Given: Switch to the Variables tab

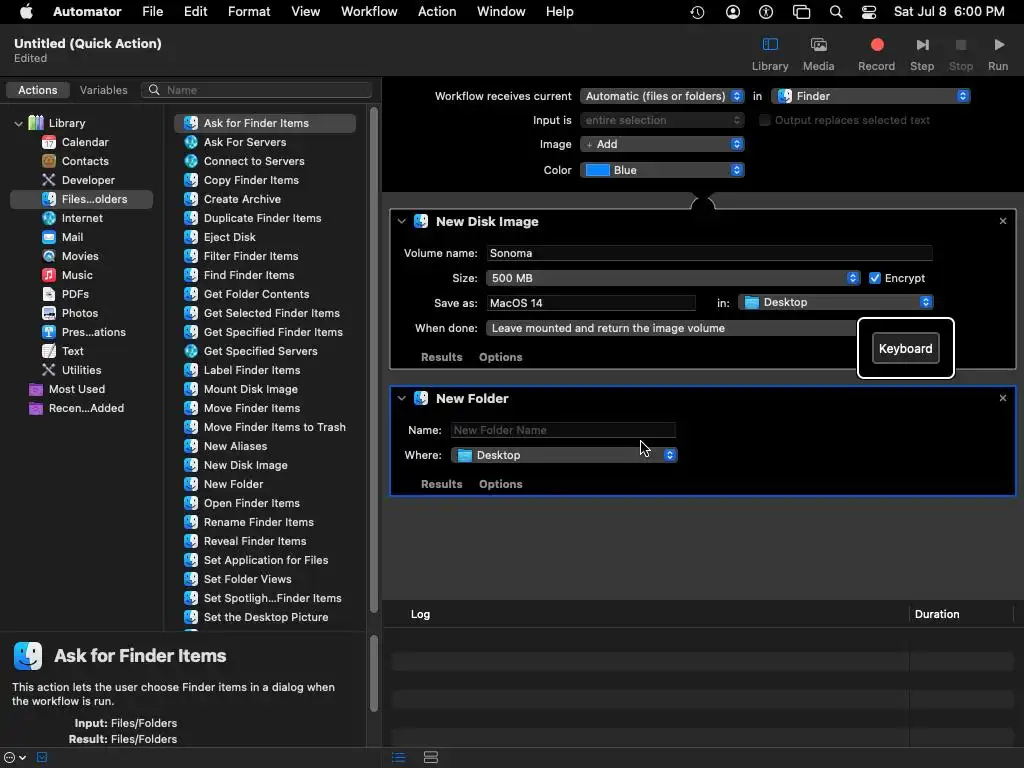Looking at the screenshot, I should (x=103, y=90).
